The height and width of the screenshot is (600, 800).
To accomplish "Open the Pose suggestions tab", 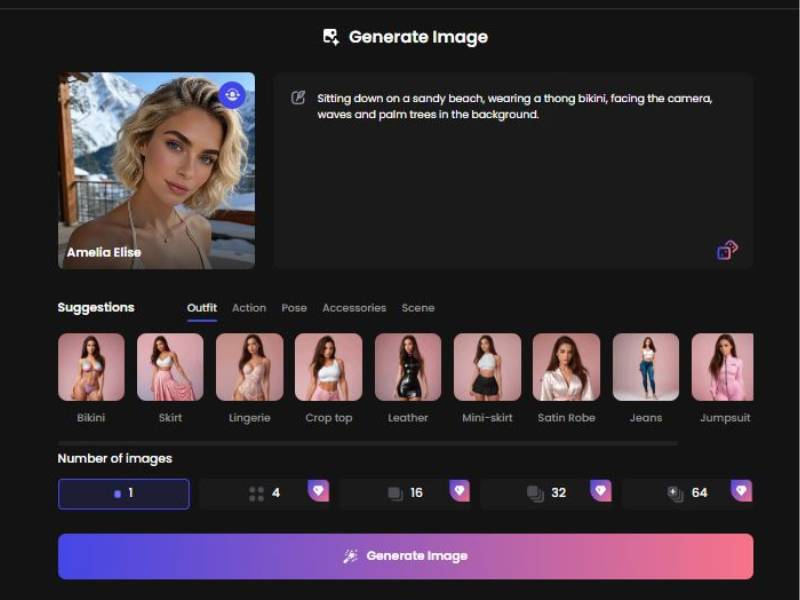I will click(294, 308).
